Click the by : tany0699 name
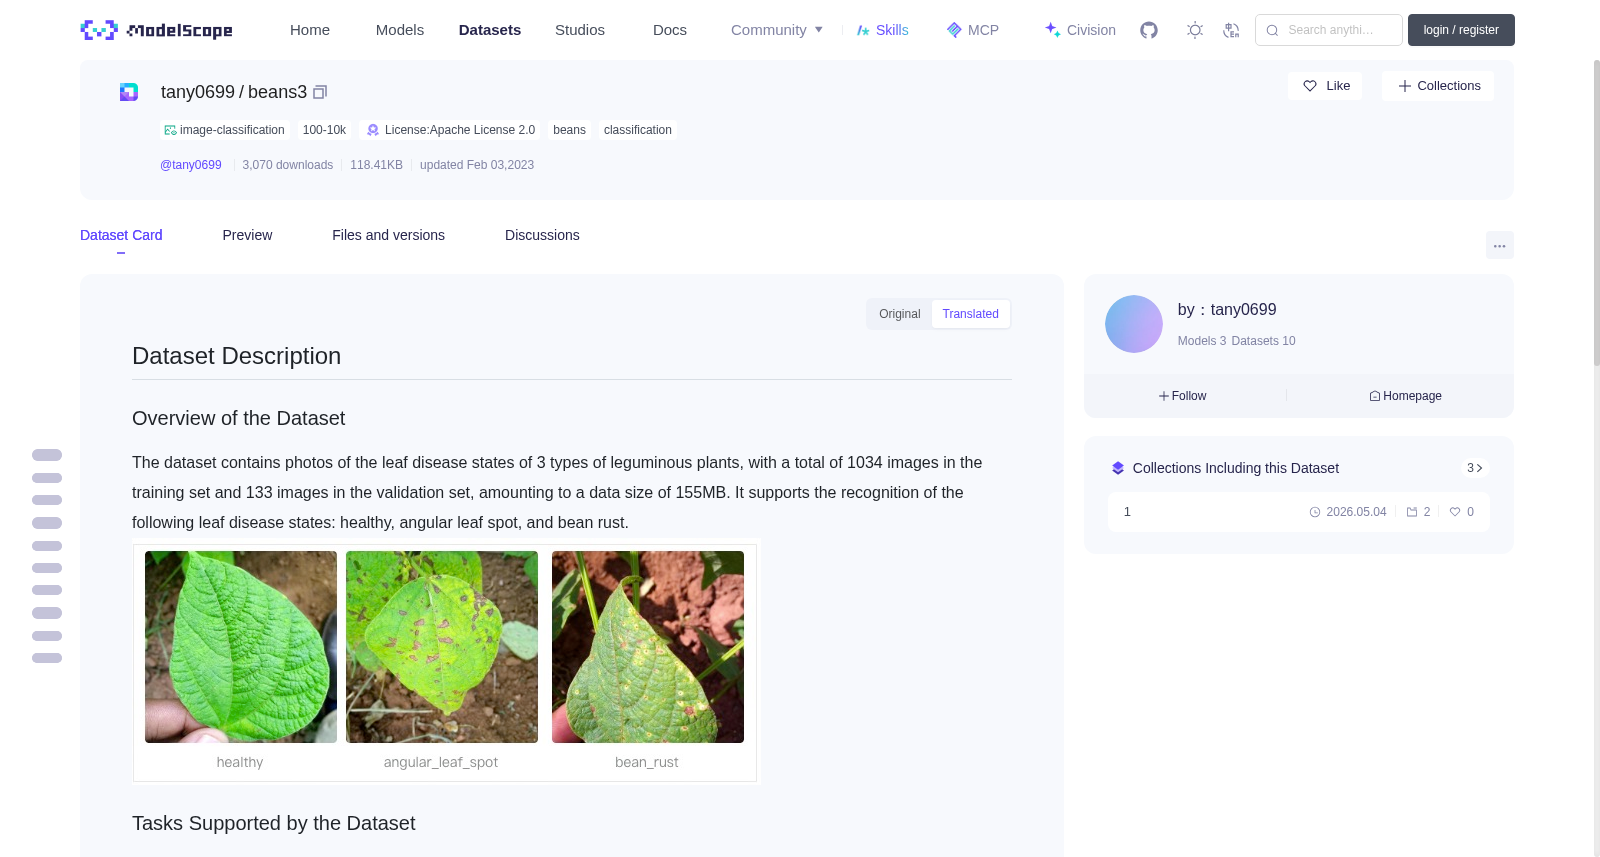This screenshot has width=1600, height=857. click(x=1227, y=310)
